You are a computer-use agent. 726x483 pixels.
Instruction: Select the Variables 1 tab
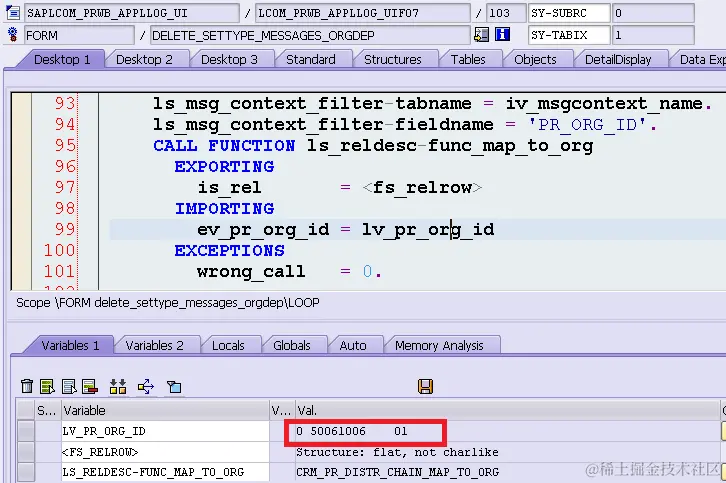(x=70, y=345)
